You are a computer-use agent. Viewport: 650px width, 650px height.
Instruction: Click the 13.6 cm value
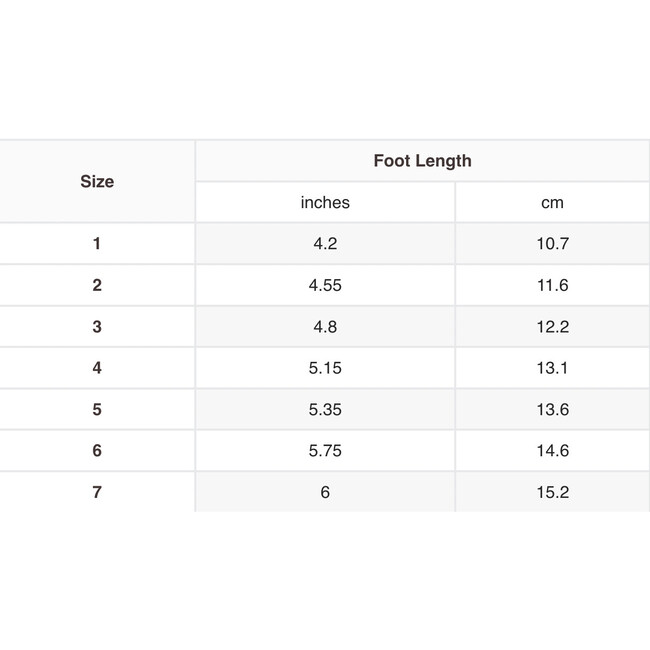click(552, 410)
